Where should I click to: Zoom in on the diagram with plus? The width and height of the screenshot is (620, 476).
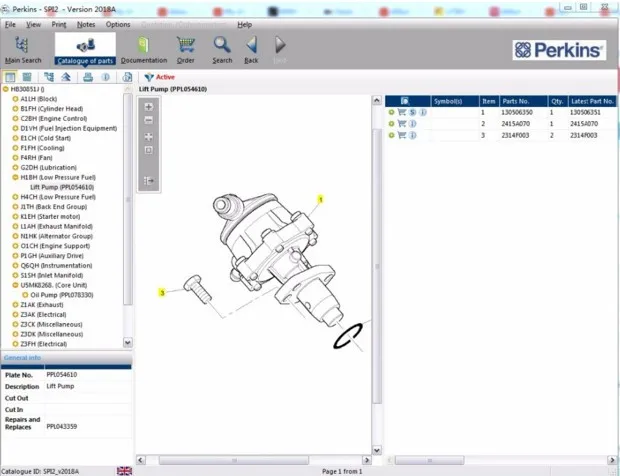click(149, 107)
